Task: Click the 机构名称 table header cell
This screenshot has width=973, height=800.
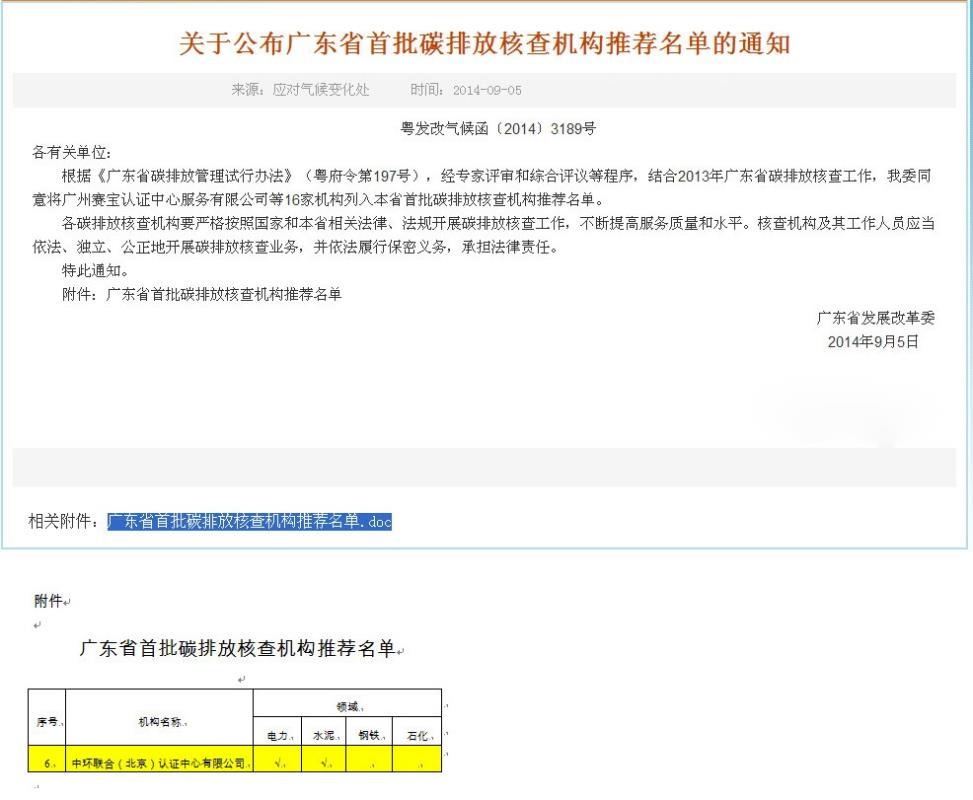Action: pos(159,720)
